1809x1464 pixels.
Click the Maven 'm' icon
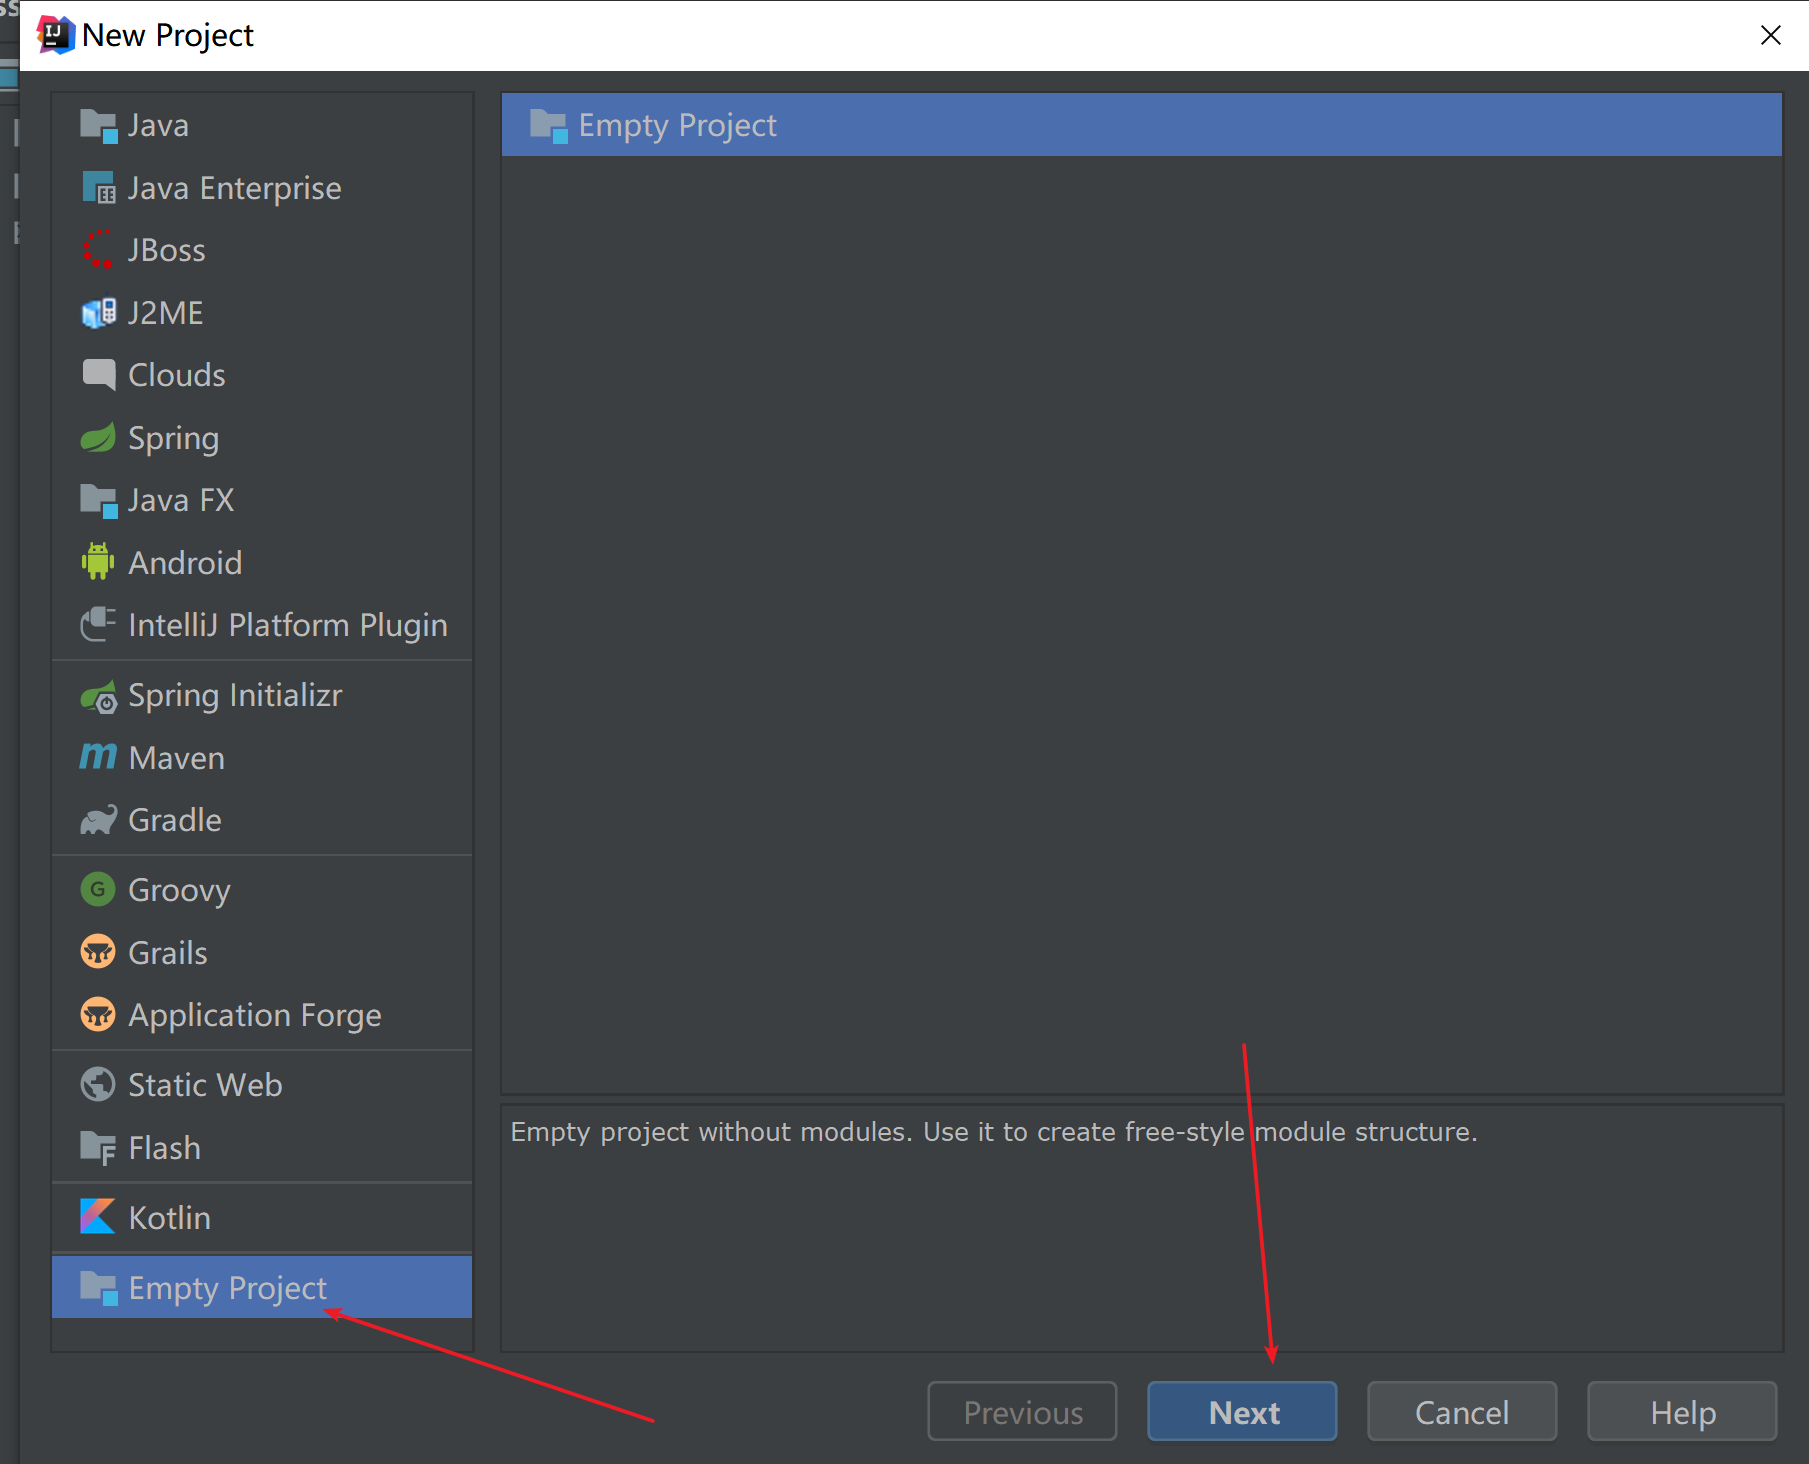click(98, 757)
